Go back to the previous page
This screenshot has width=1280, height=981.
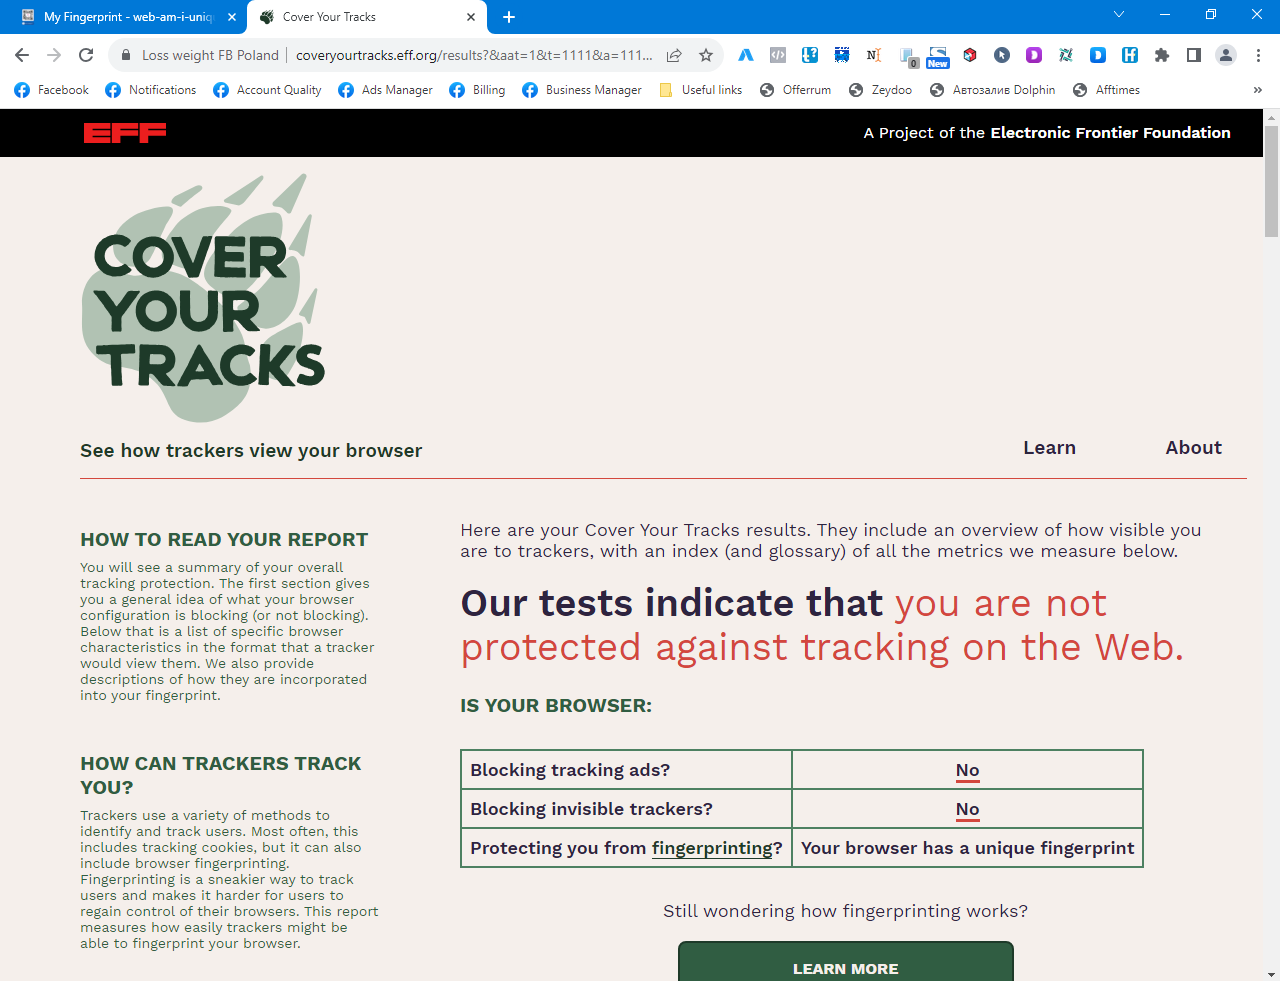coord(22,56)
